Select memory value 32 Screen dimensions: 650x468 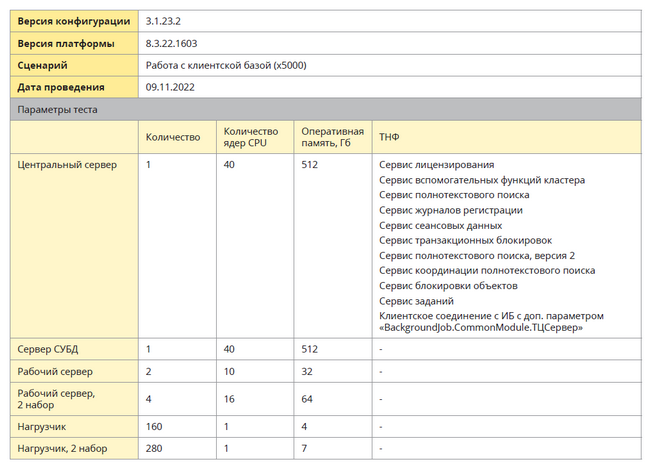coord(307,372)
